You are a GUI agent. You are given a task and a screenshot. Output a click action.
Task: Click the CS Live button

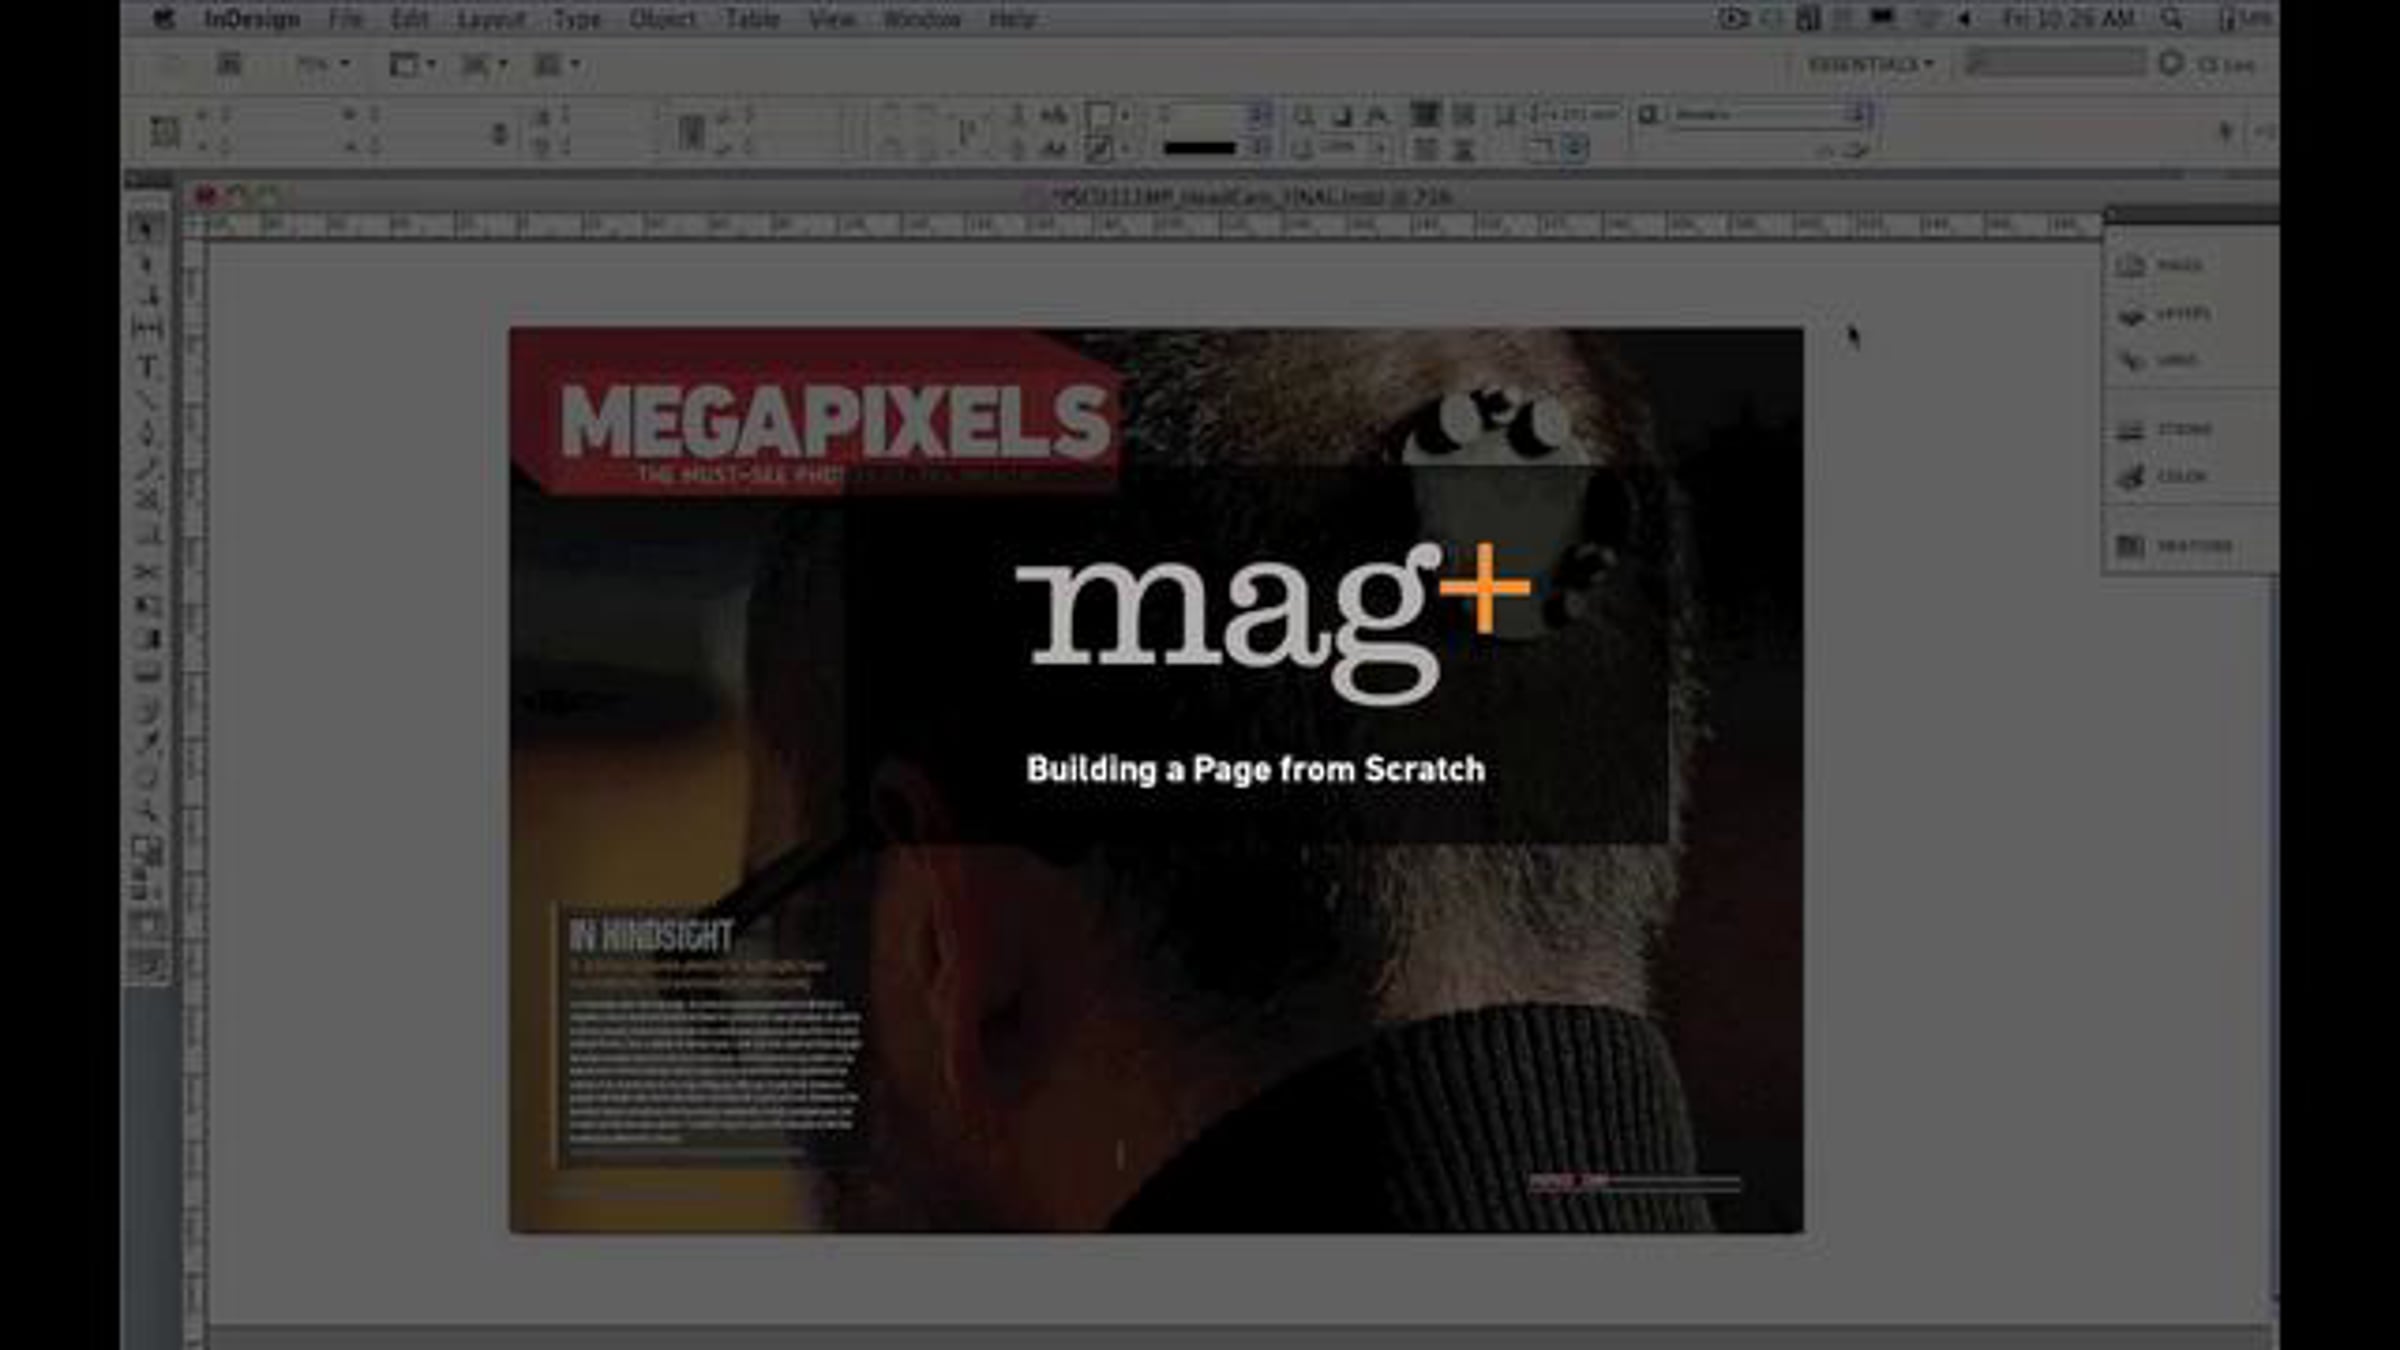point(2211,65)
